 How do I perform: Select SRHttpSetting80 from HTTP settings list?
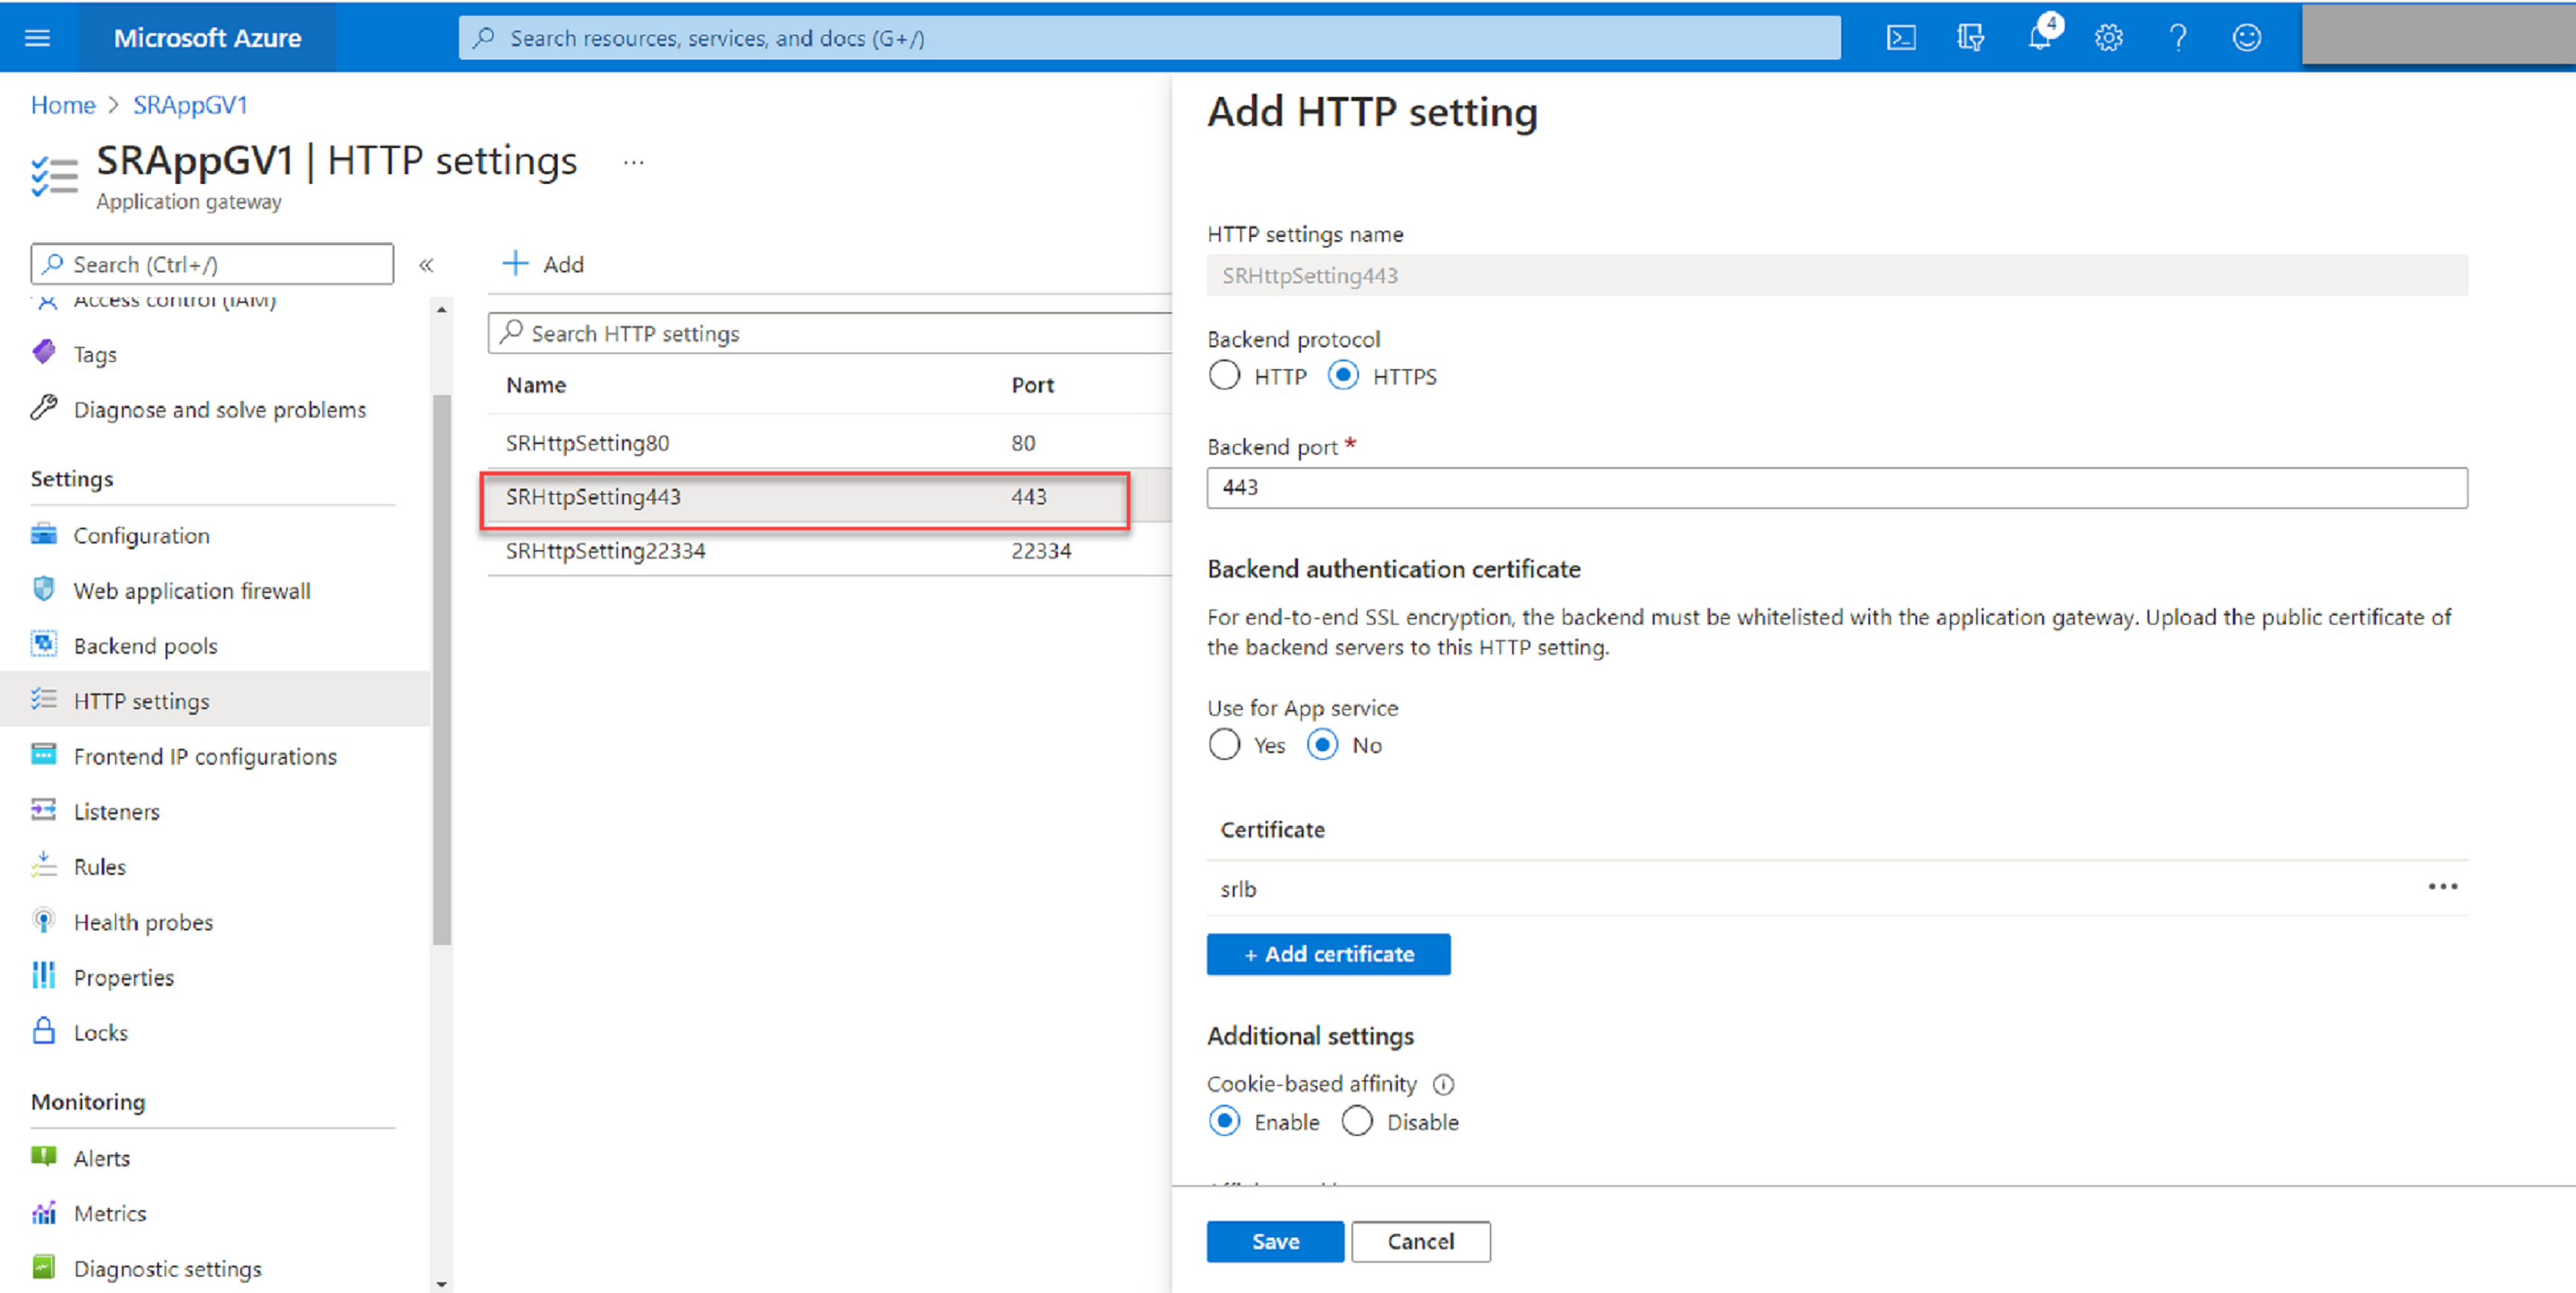click(588, 442)
